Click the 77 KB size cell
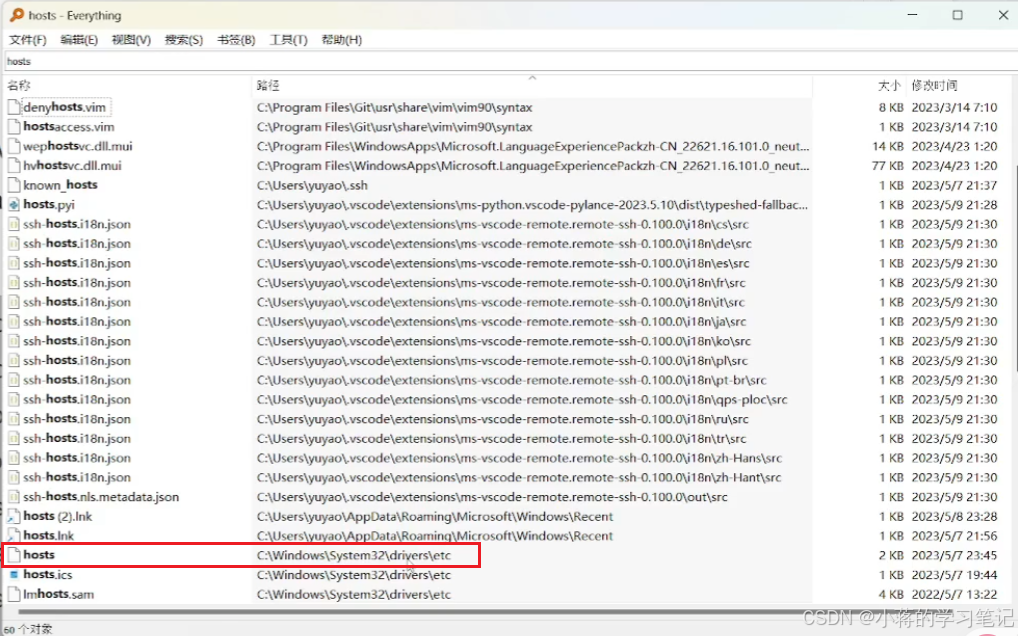 point(888,165)
